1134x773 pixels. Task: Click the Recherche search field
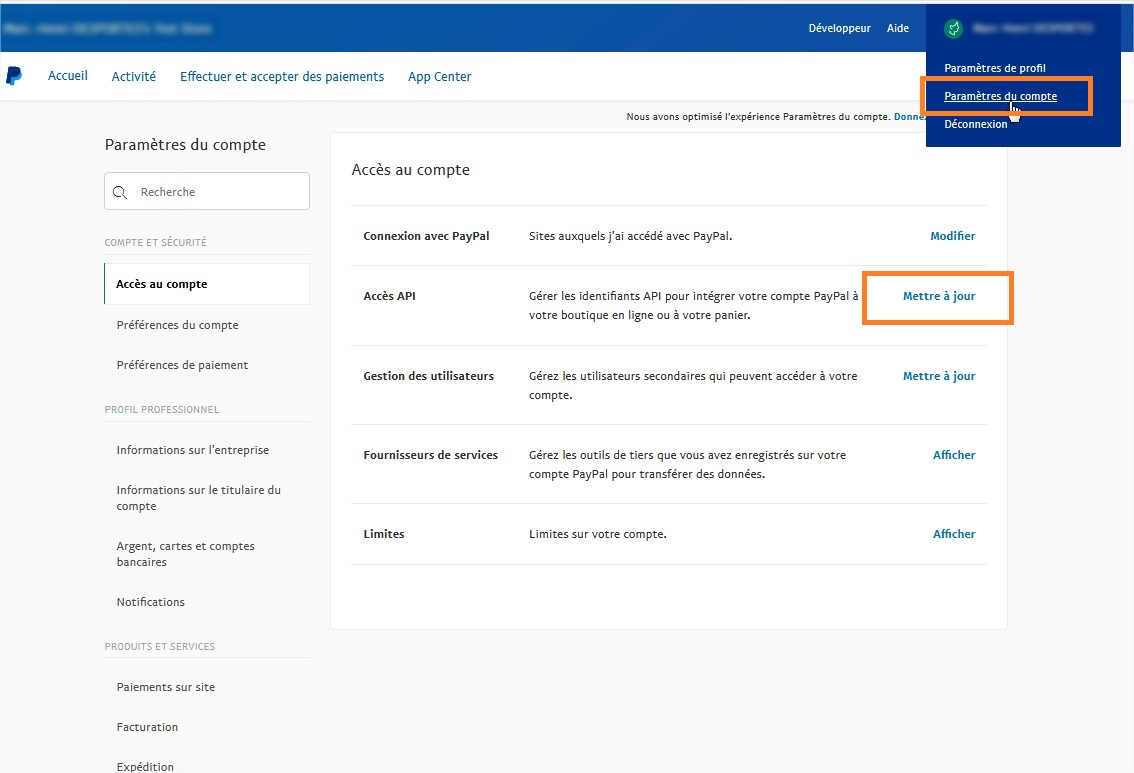(x=206, y=190)
